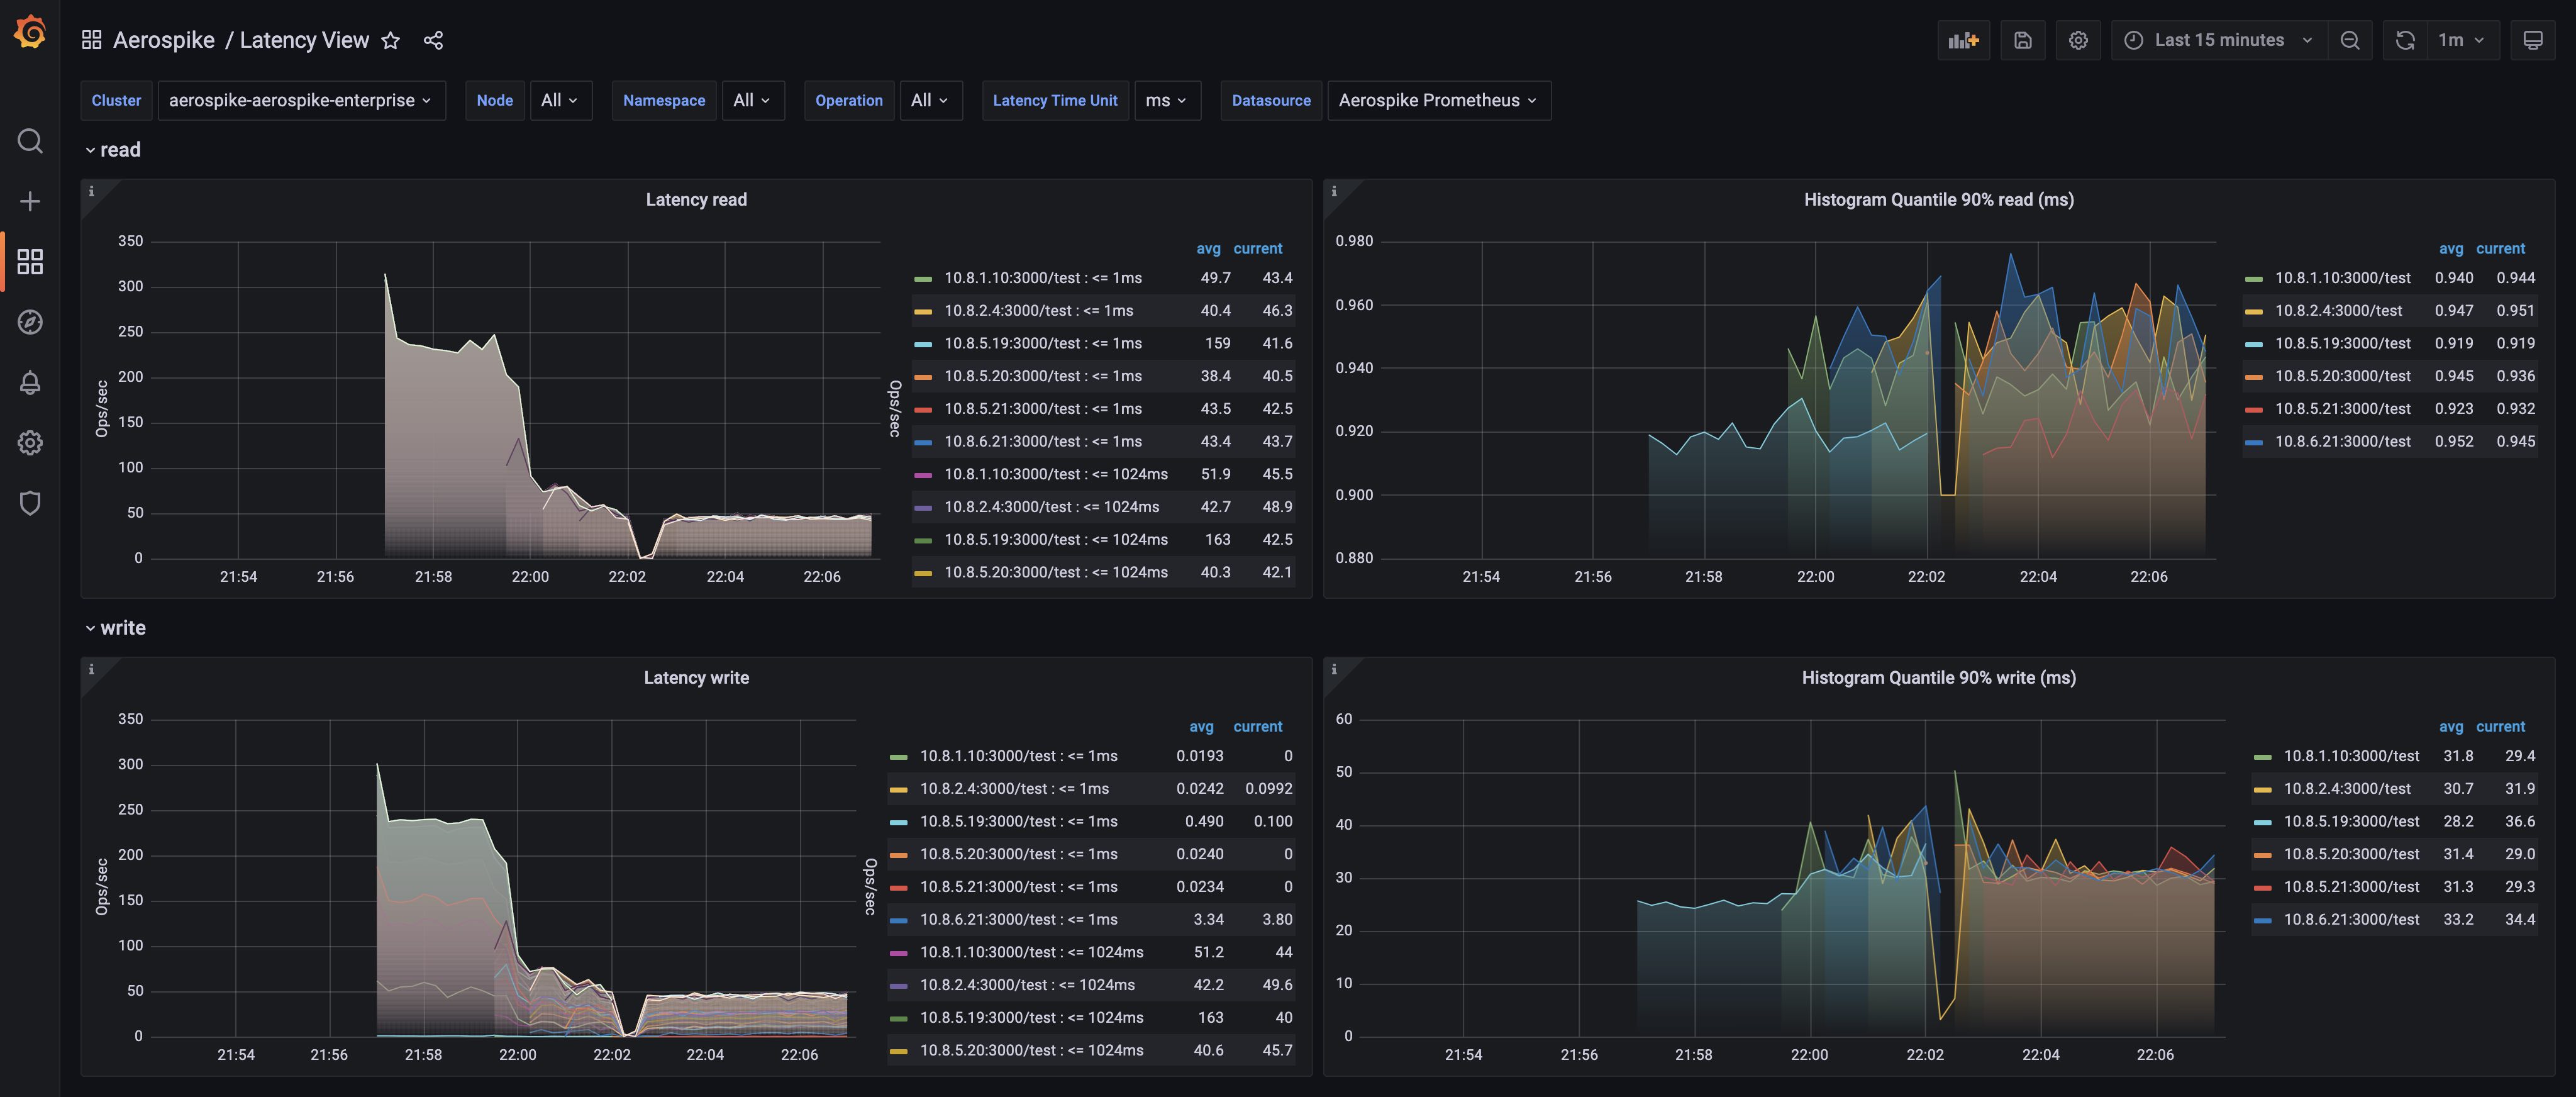
Task: Click blue color swatch for 10.8.6.21 in write quantile legend
Action: click(2263, 919)
